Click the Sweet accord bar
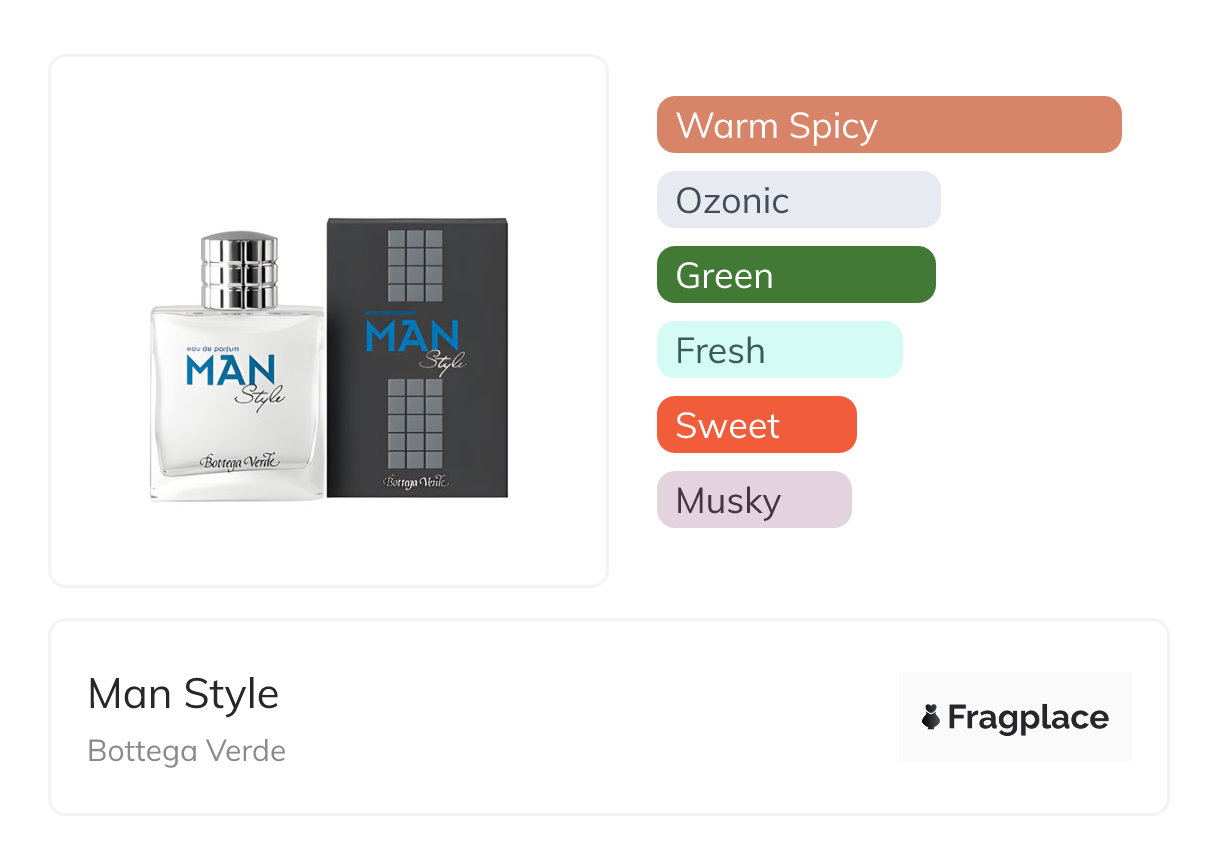 click(x=756, y=425)
